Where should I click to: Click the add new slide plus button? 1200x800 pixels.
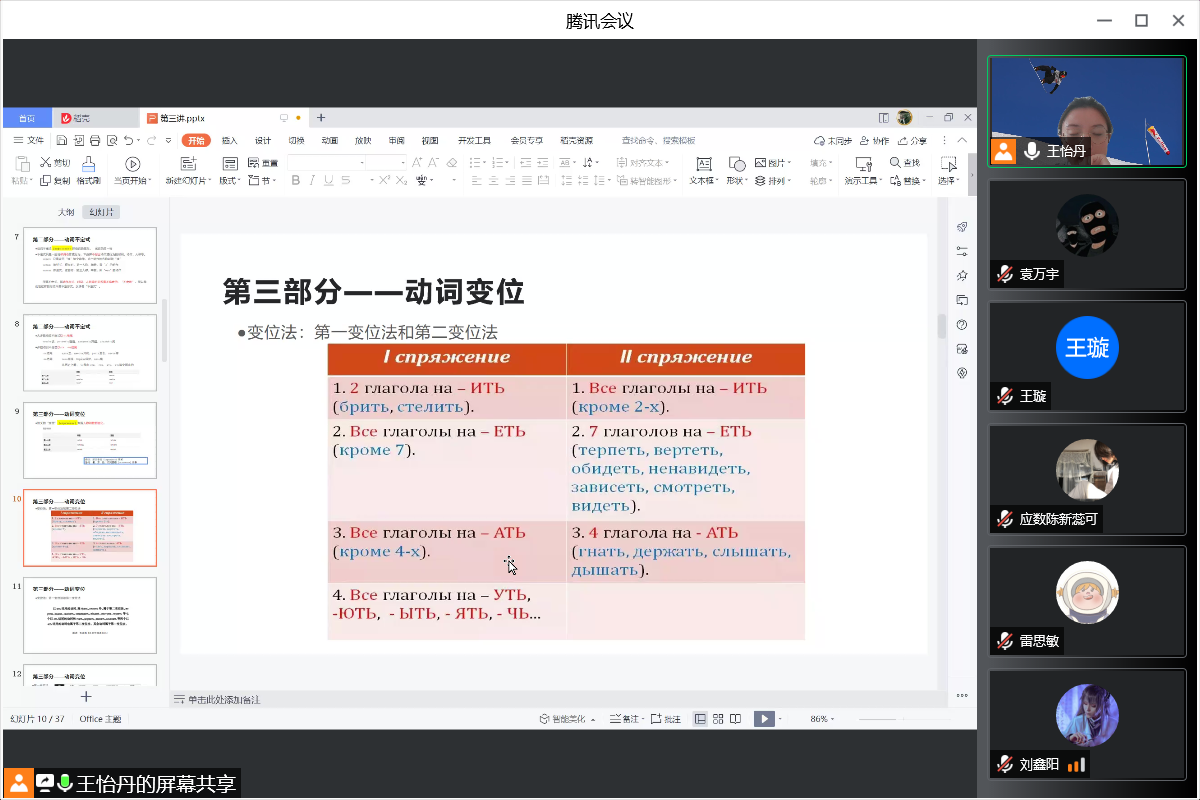pos(86,696)
